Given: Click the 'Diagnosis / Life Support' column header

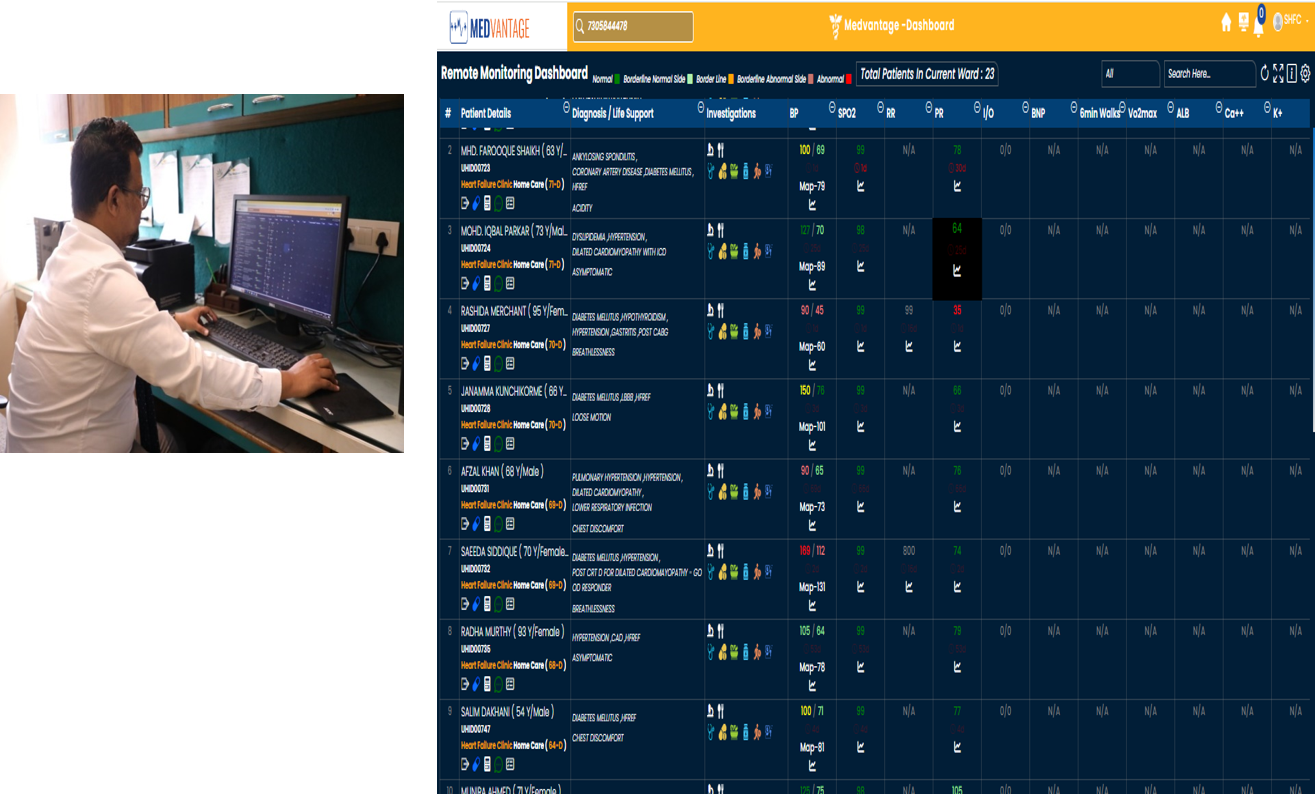Looking at the screenshot, I should 613,113.
